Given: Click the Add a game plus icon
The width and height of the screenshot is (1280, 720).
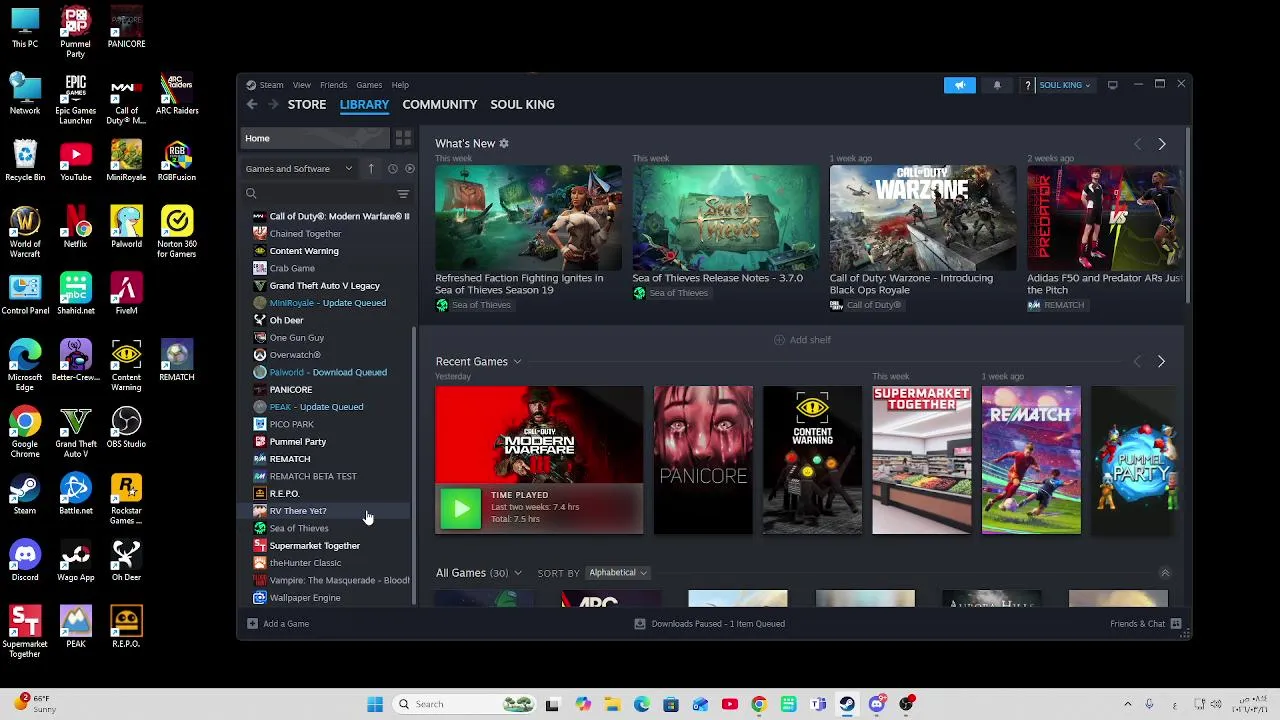Looking at the screenshot, I should [x=252, y=624].
